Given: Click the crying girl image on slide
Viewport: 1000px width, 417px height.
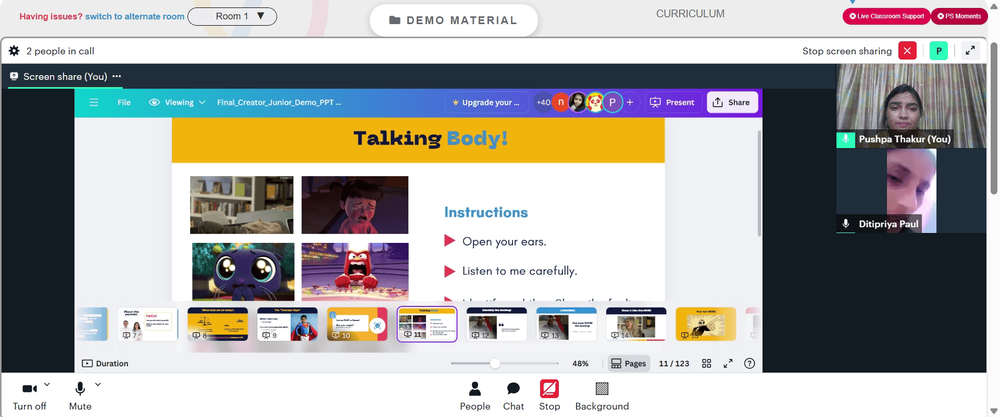Looking at the screenshot, I should click(355, 205).
